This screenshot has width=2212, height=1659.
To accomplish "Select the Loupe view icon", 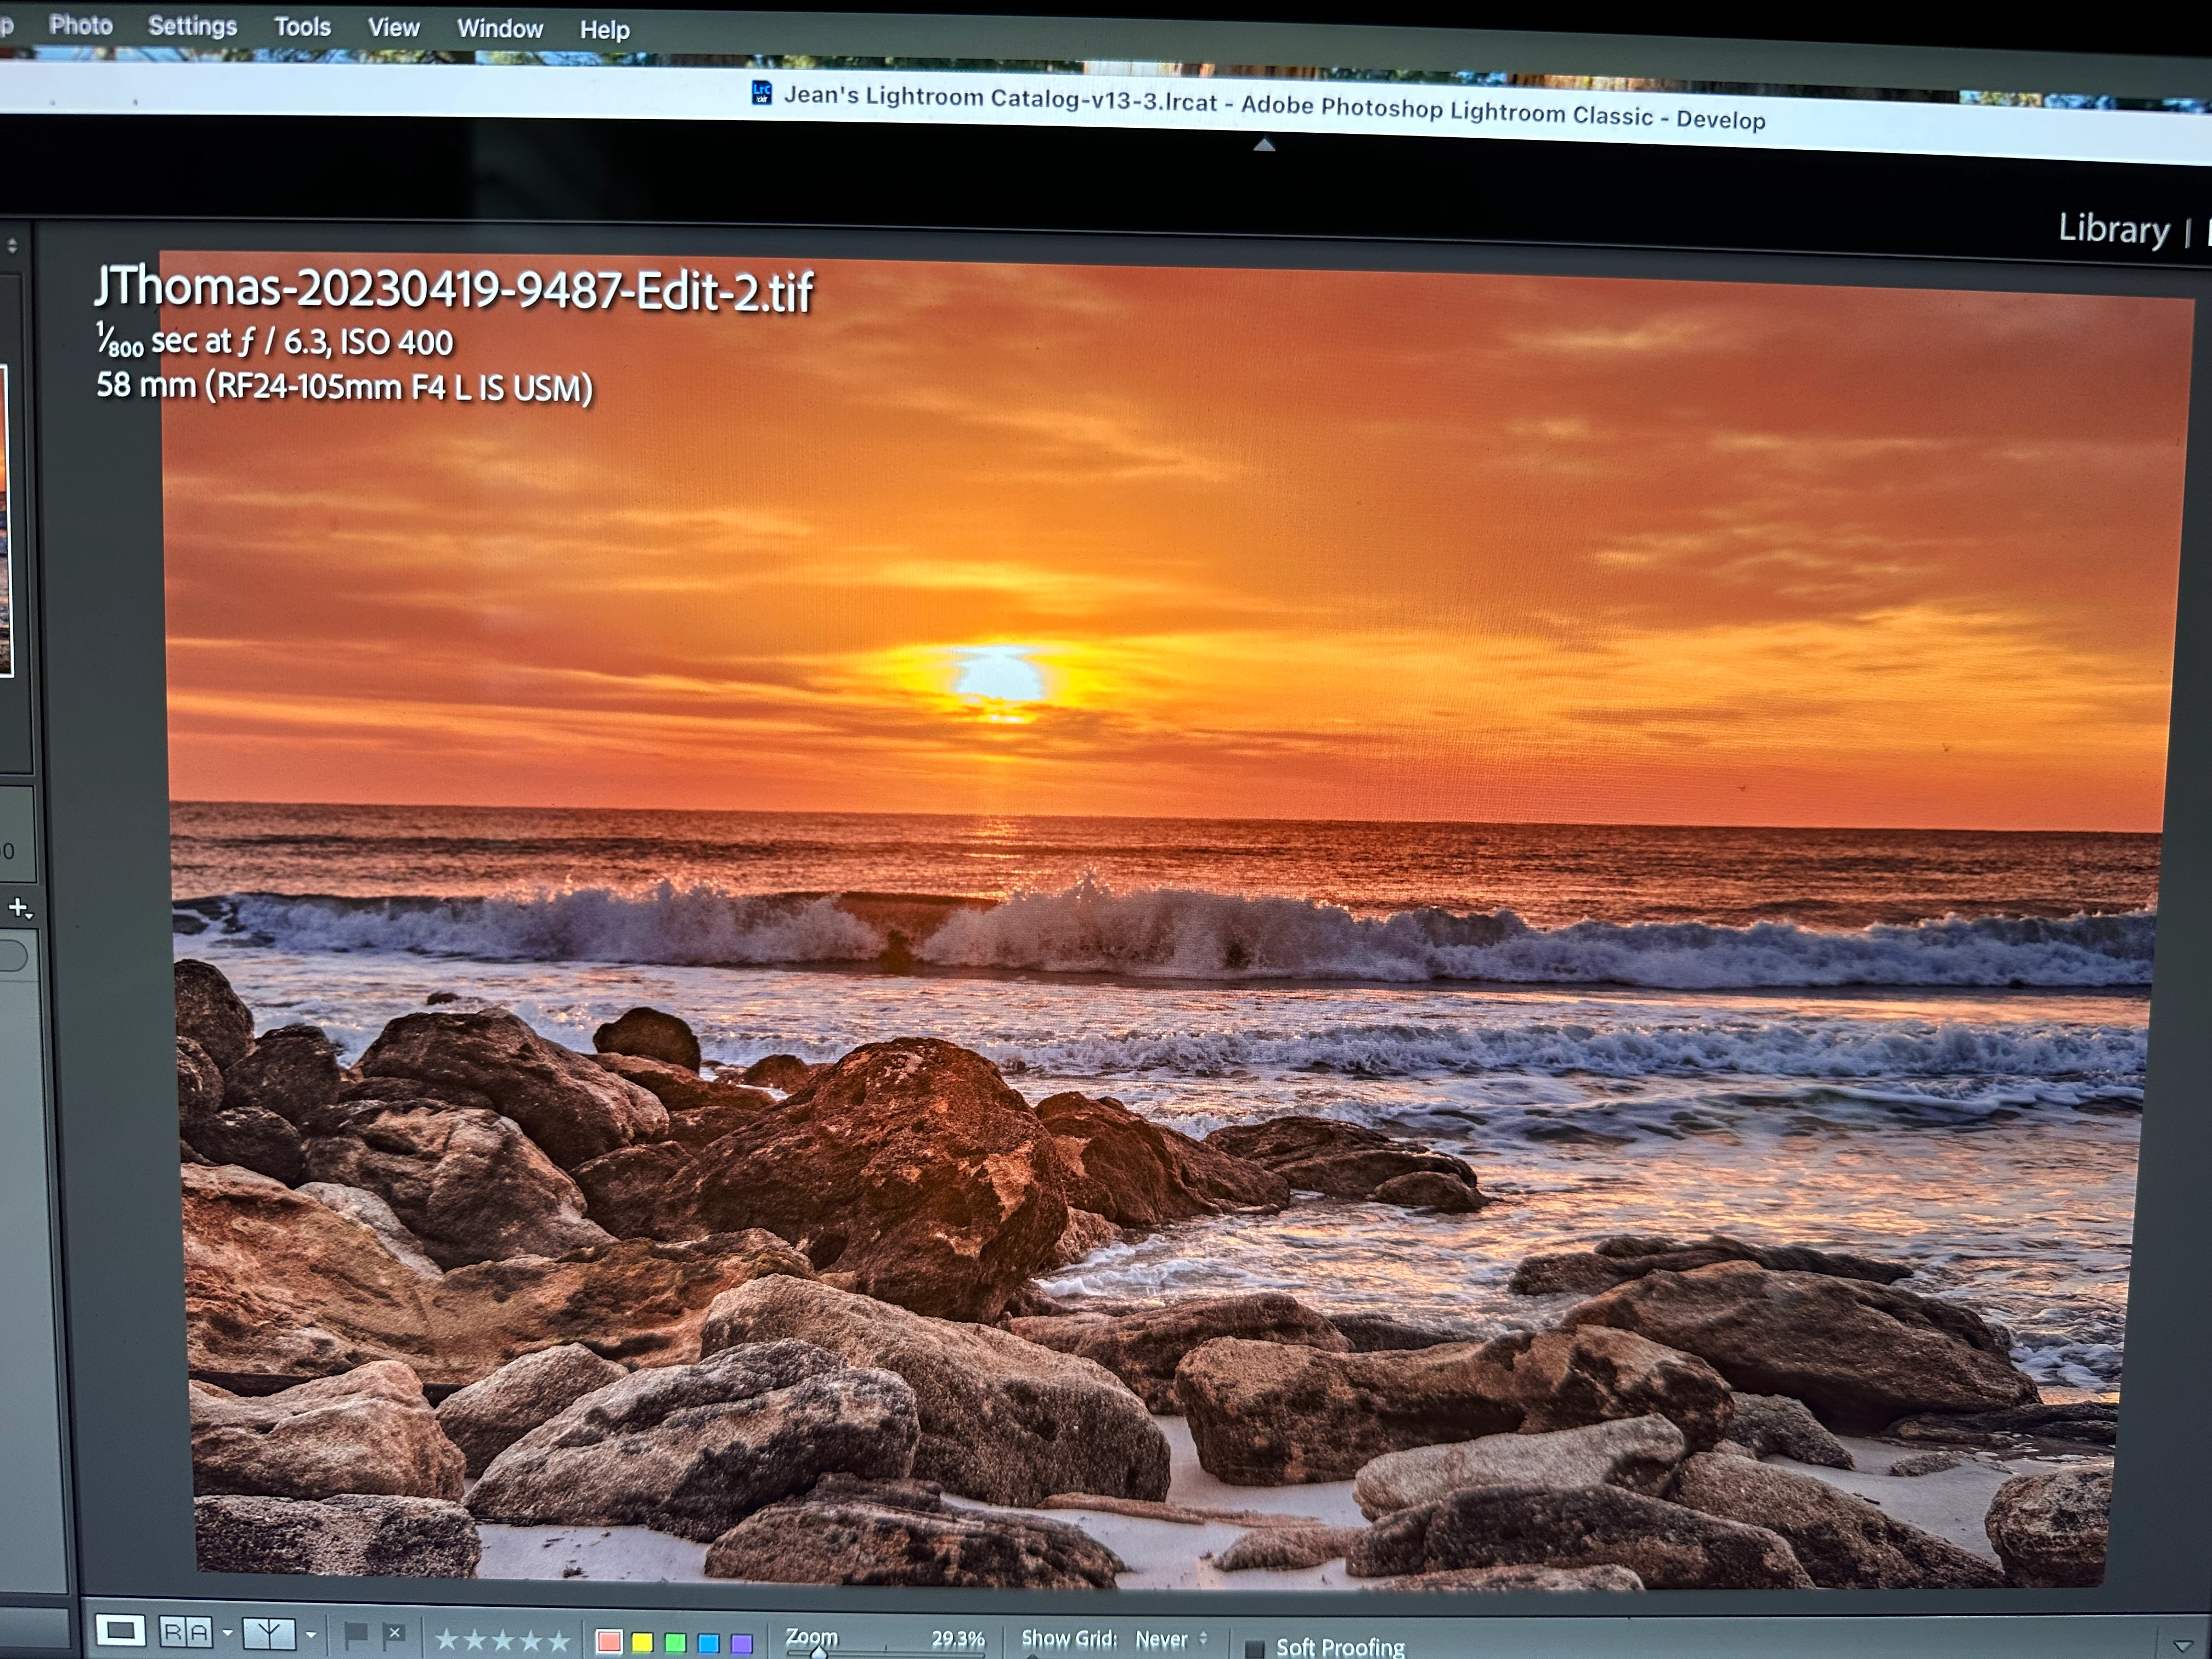I will point(120,1631).
